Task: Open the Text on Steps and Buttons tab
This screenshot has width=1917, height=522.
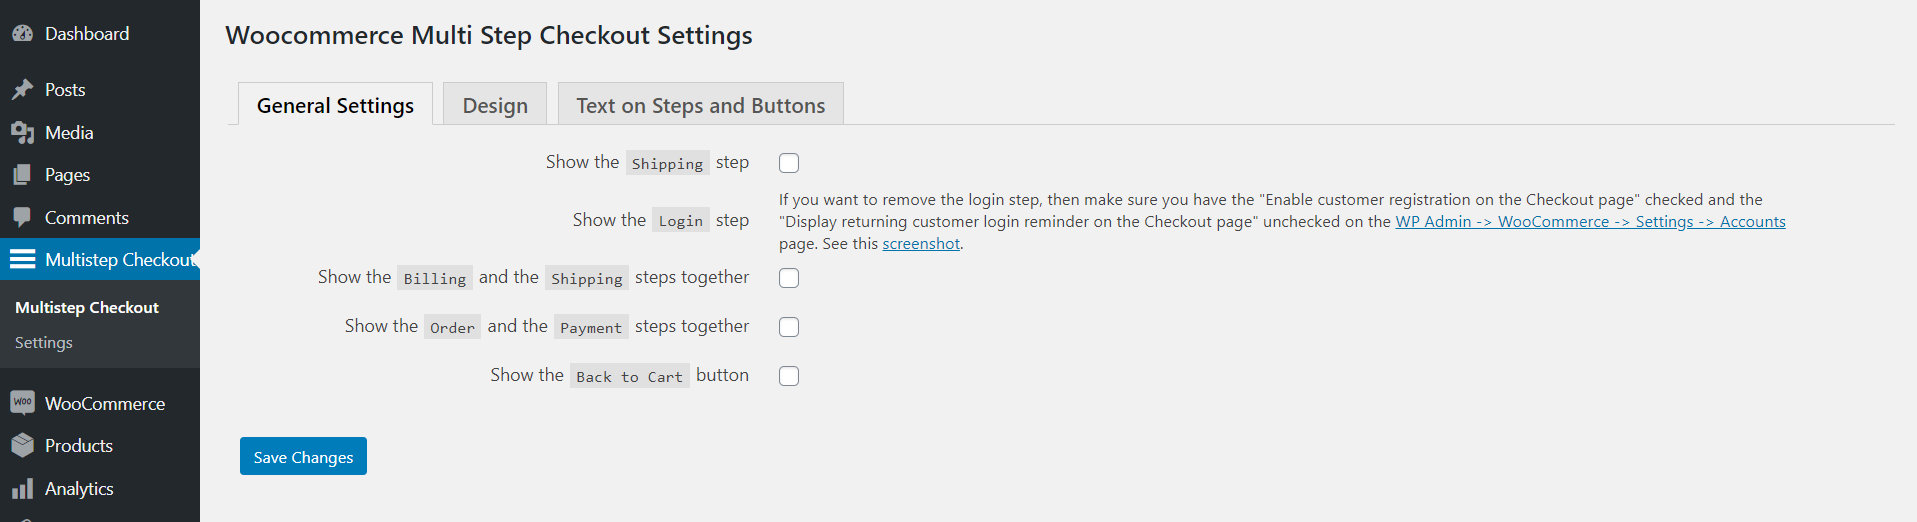Action: coord(700,105)
